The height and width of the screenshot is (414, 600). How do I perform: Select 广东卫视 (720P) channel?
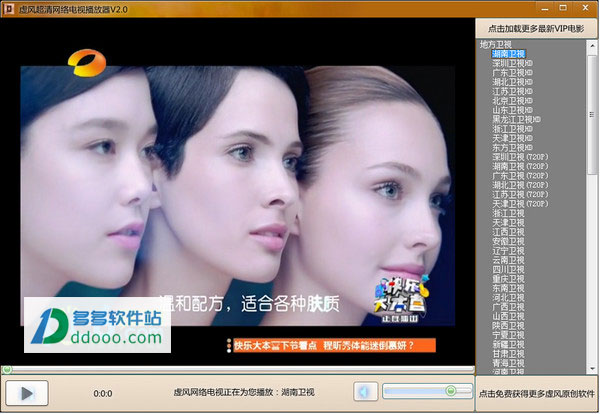click(x=520, y=176)
